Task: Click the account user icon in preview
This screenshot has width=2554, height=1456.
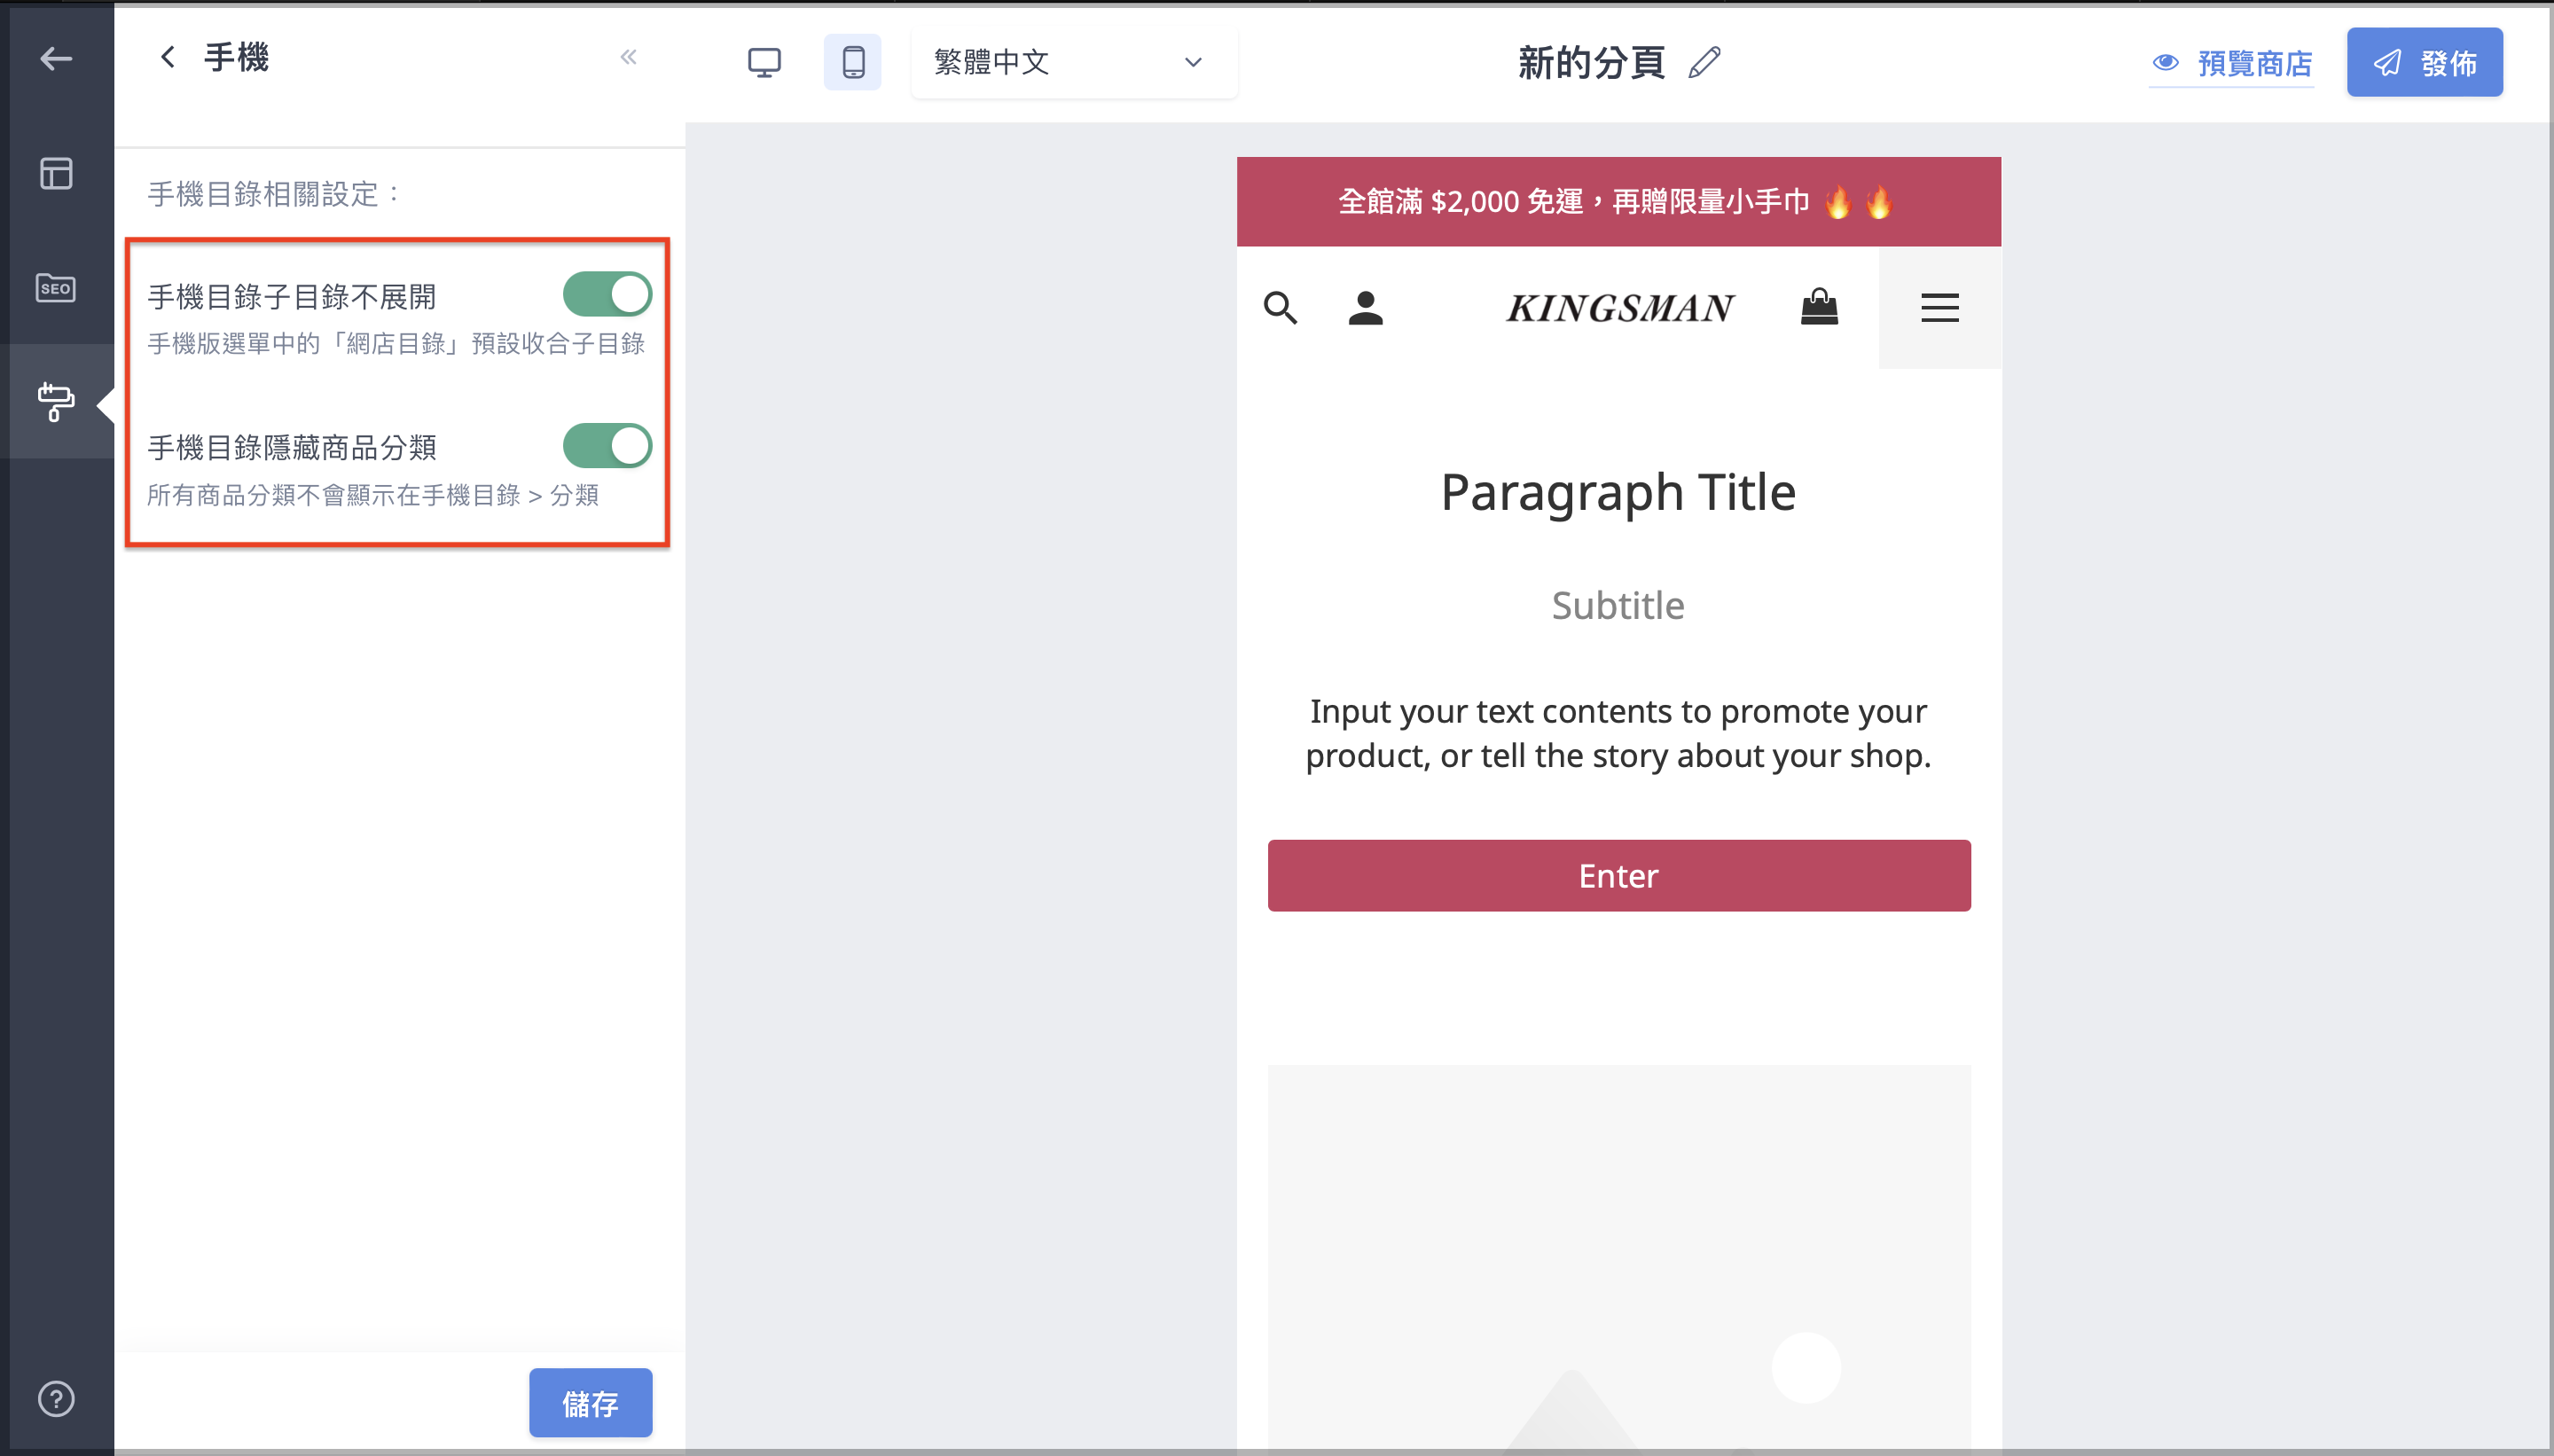Action: (1365, 307)
